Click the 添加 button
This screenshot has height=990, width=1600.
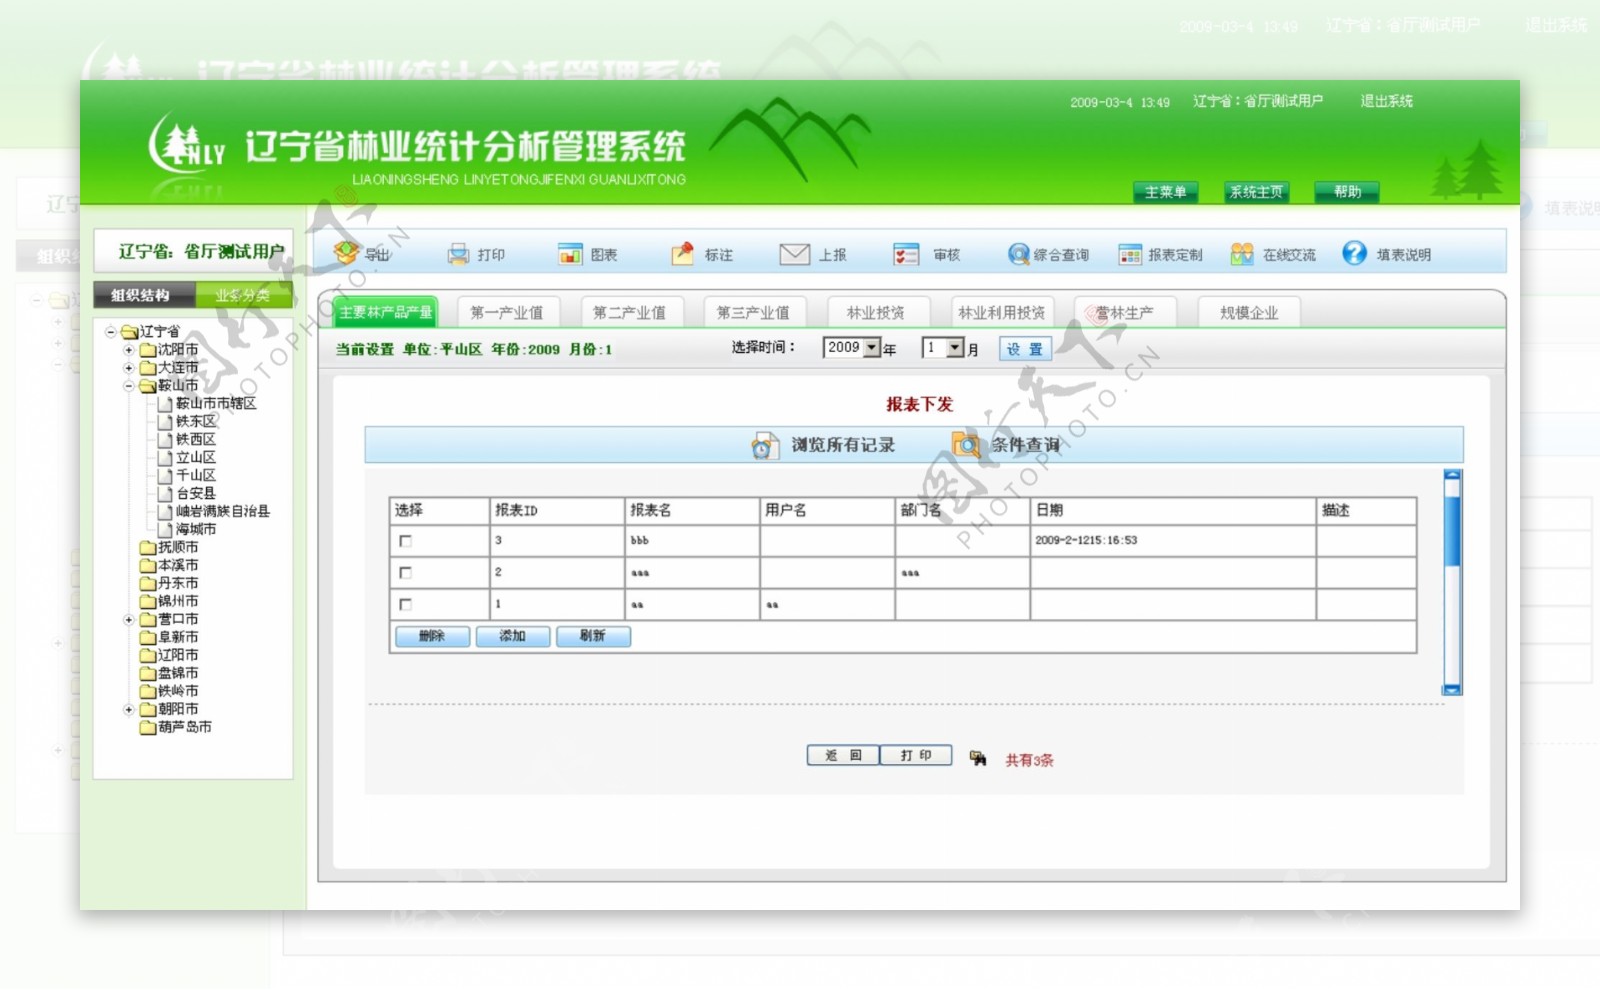point(513,636)
